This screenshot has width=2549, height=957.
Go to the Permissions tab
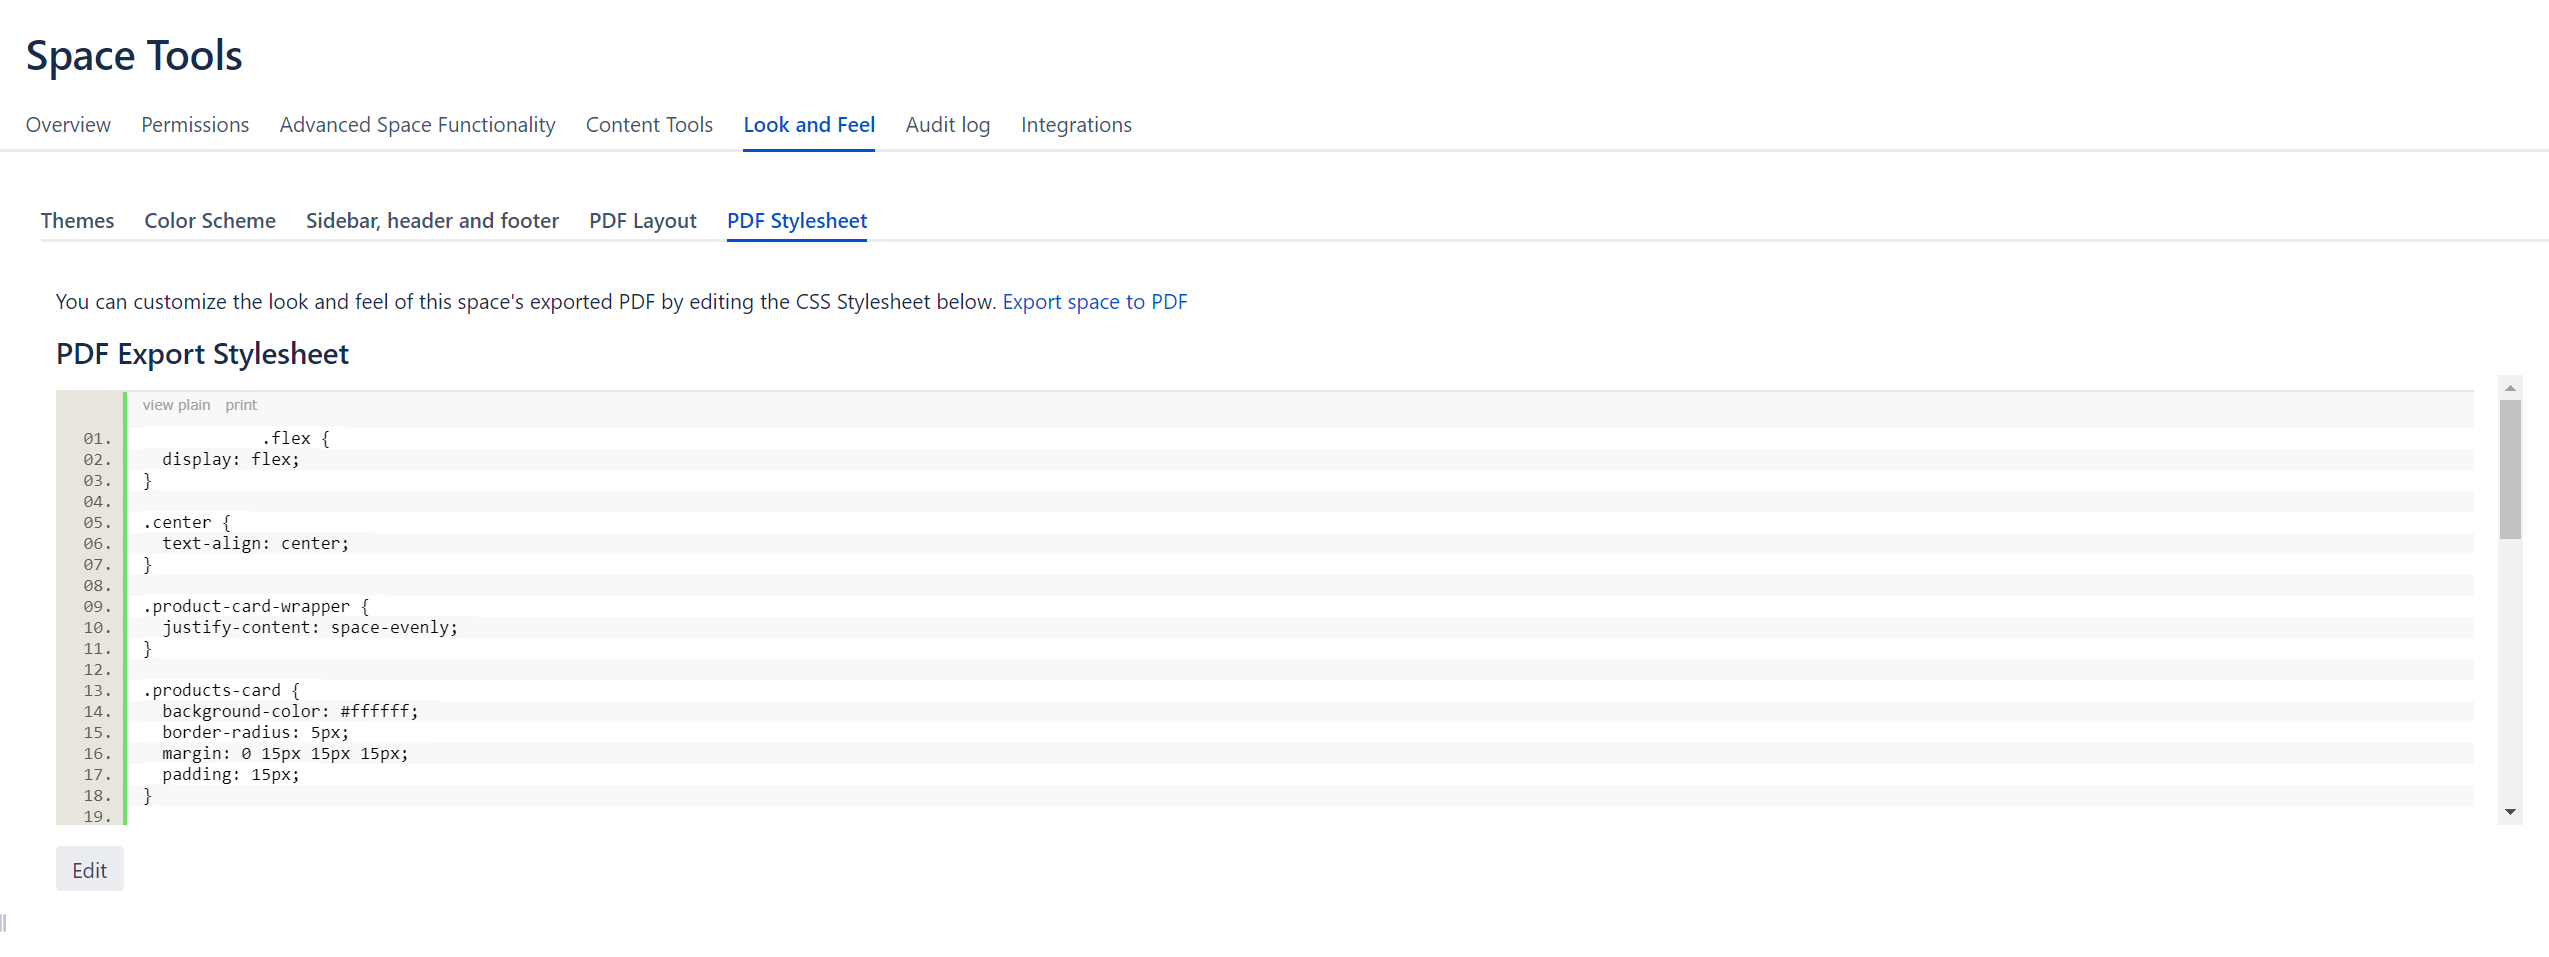(195, 125)
